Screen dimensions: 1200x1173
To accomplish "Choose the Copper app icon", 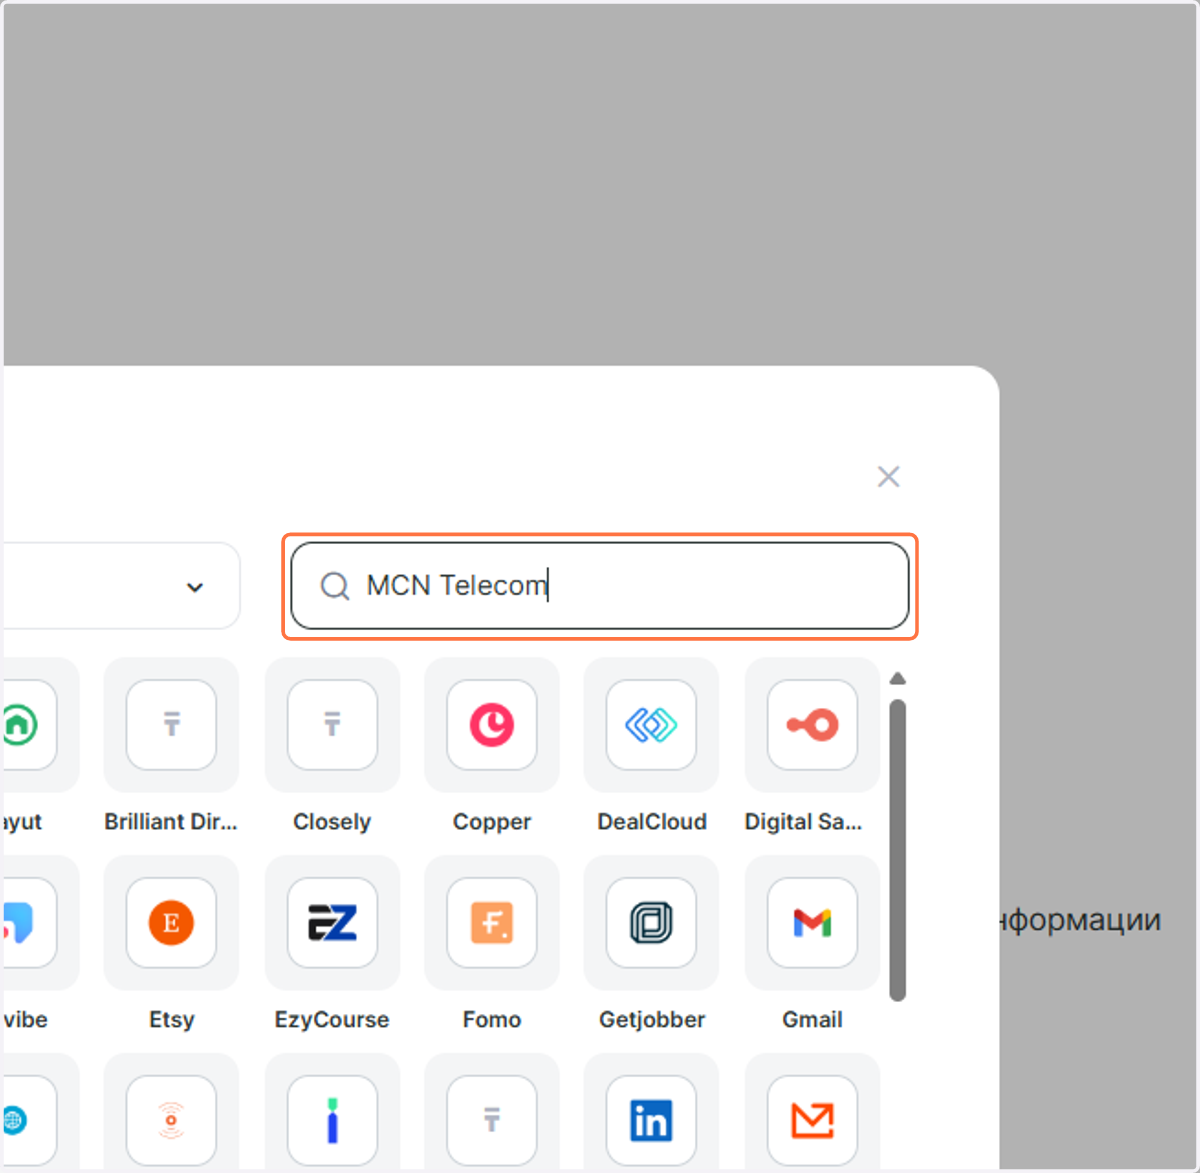I will point(492,725).
